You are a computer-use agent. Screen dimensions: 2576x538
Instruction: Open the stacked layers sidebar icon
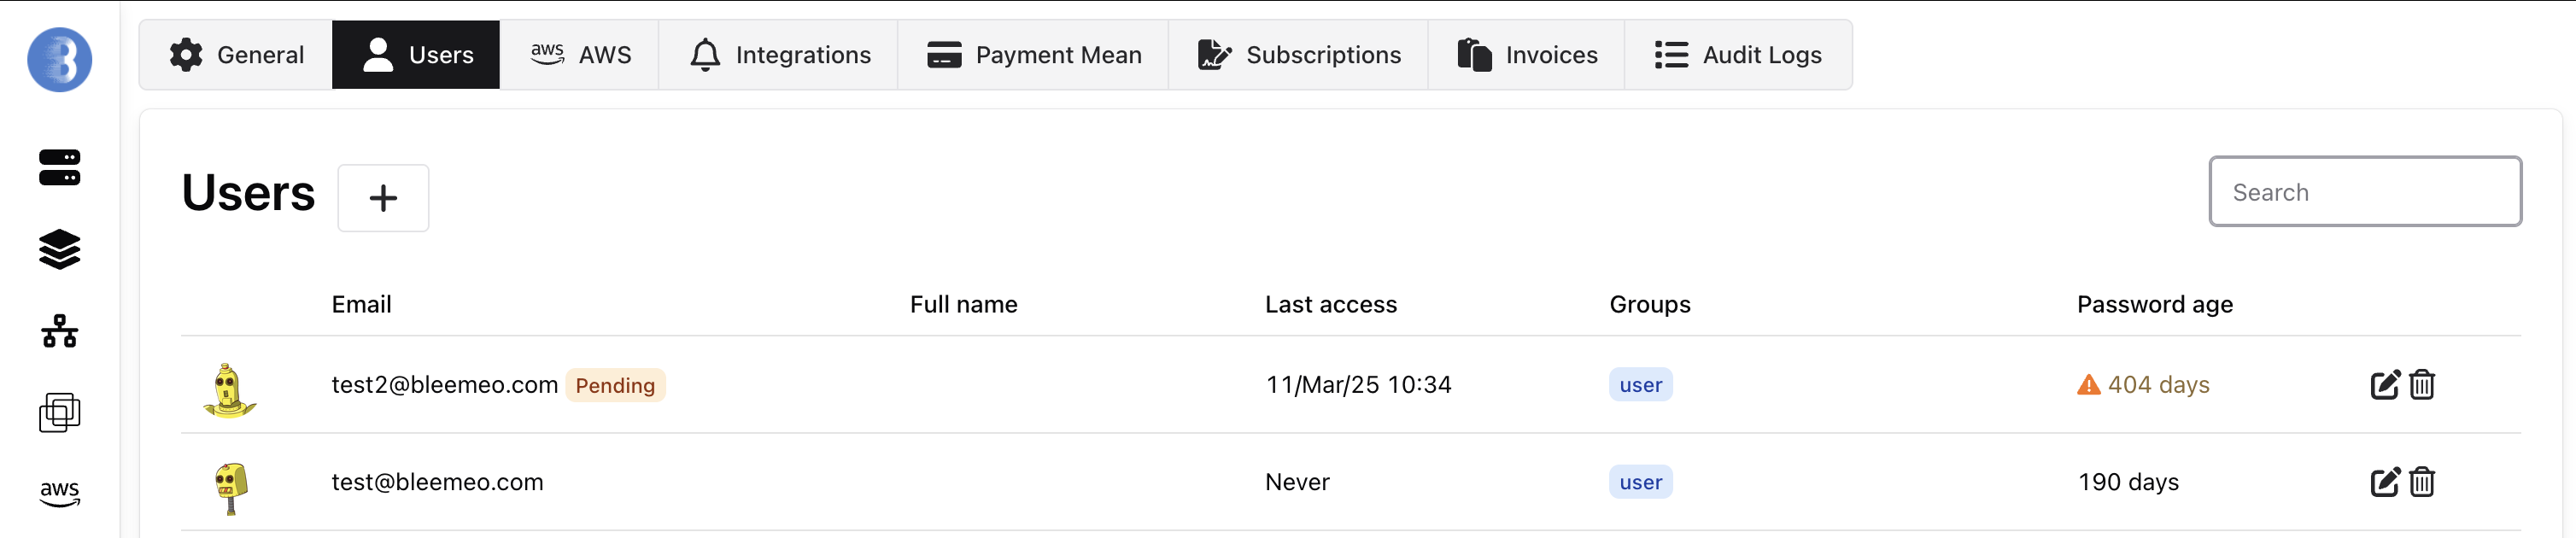[x=59, y=250]
